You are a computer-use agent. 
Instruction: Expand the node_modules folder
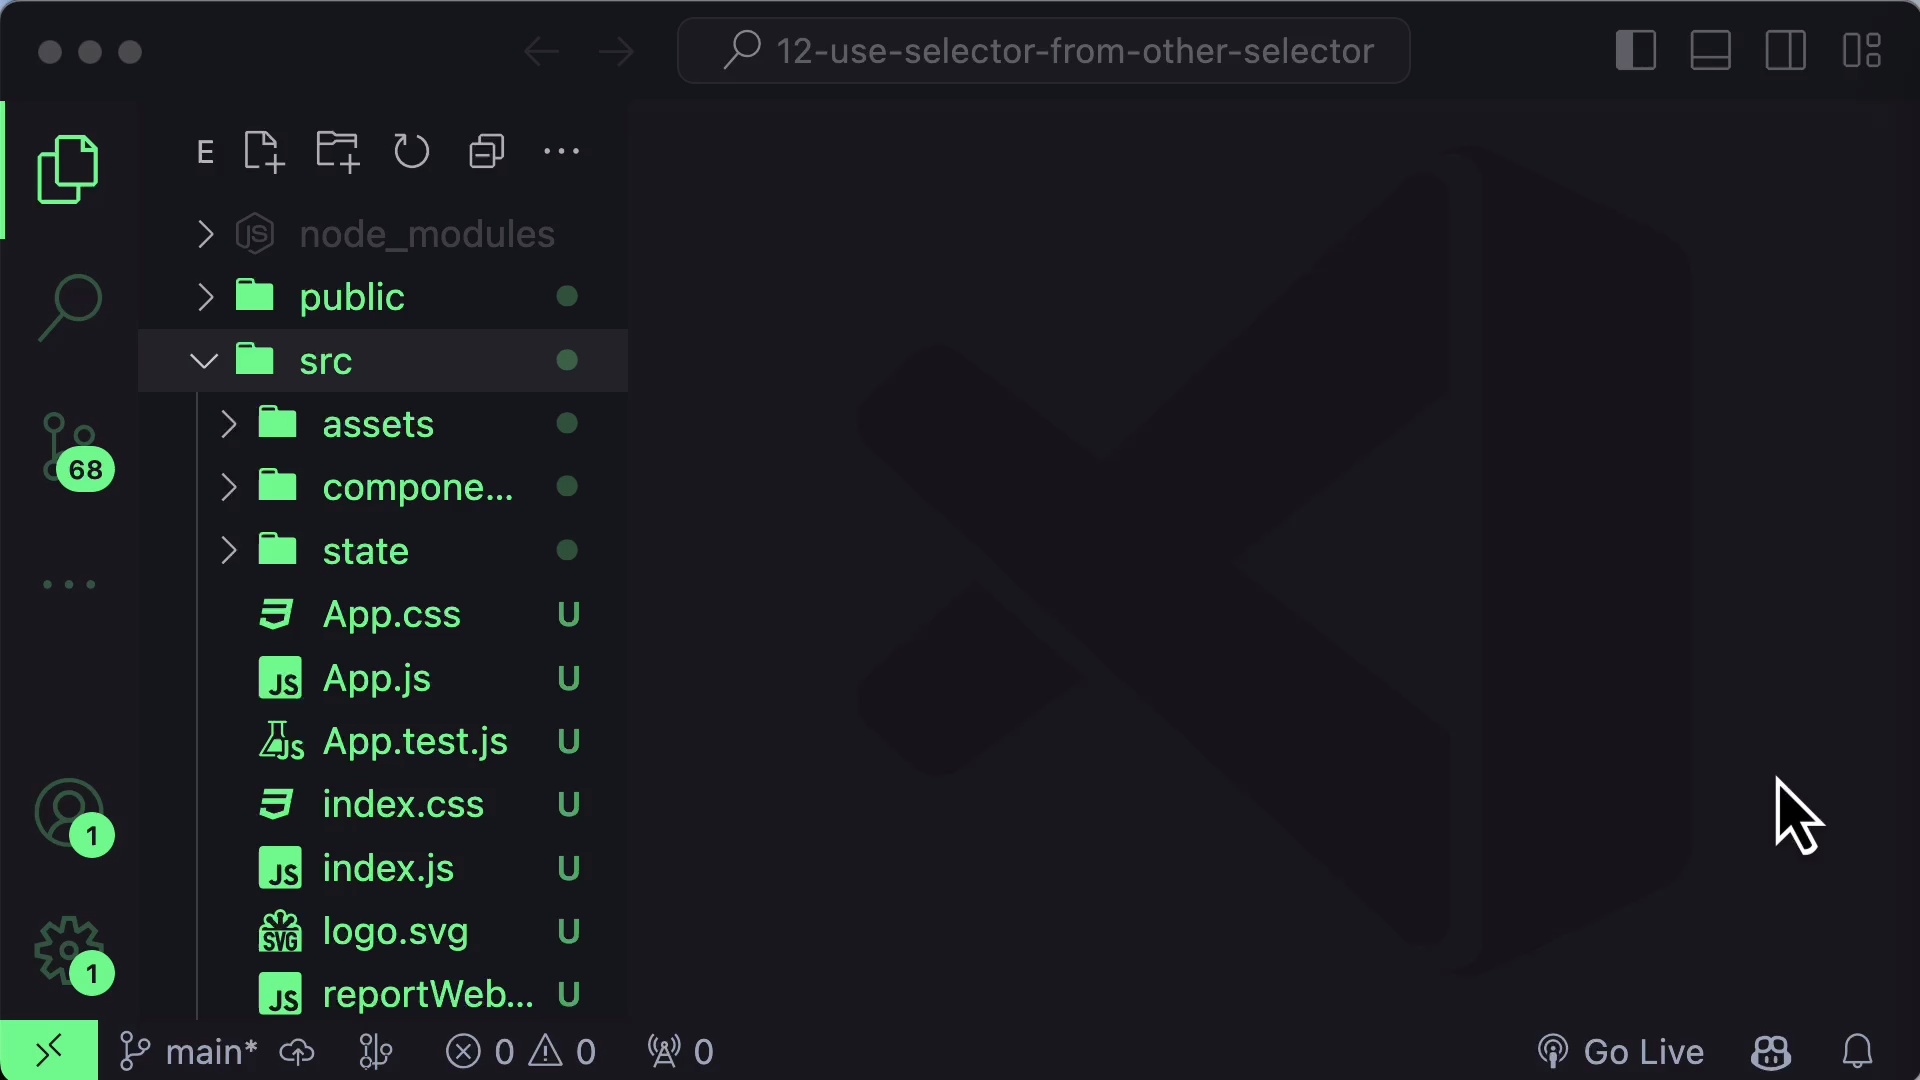[x=206, y=234]
